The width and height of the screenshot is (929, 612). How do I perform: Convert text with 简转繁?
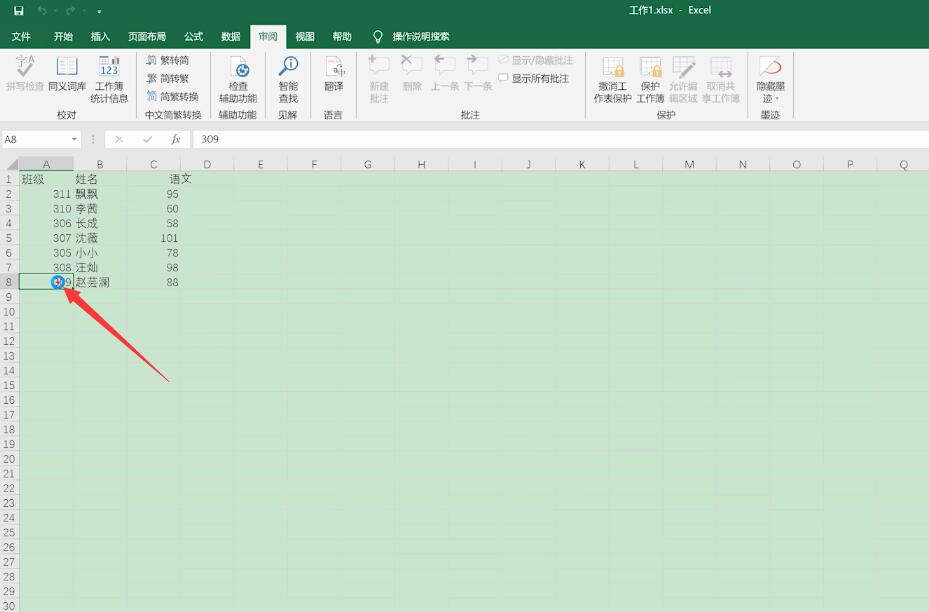click(168, 78)
